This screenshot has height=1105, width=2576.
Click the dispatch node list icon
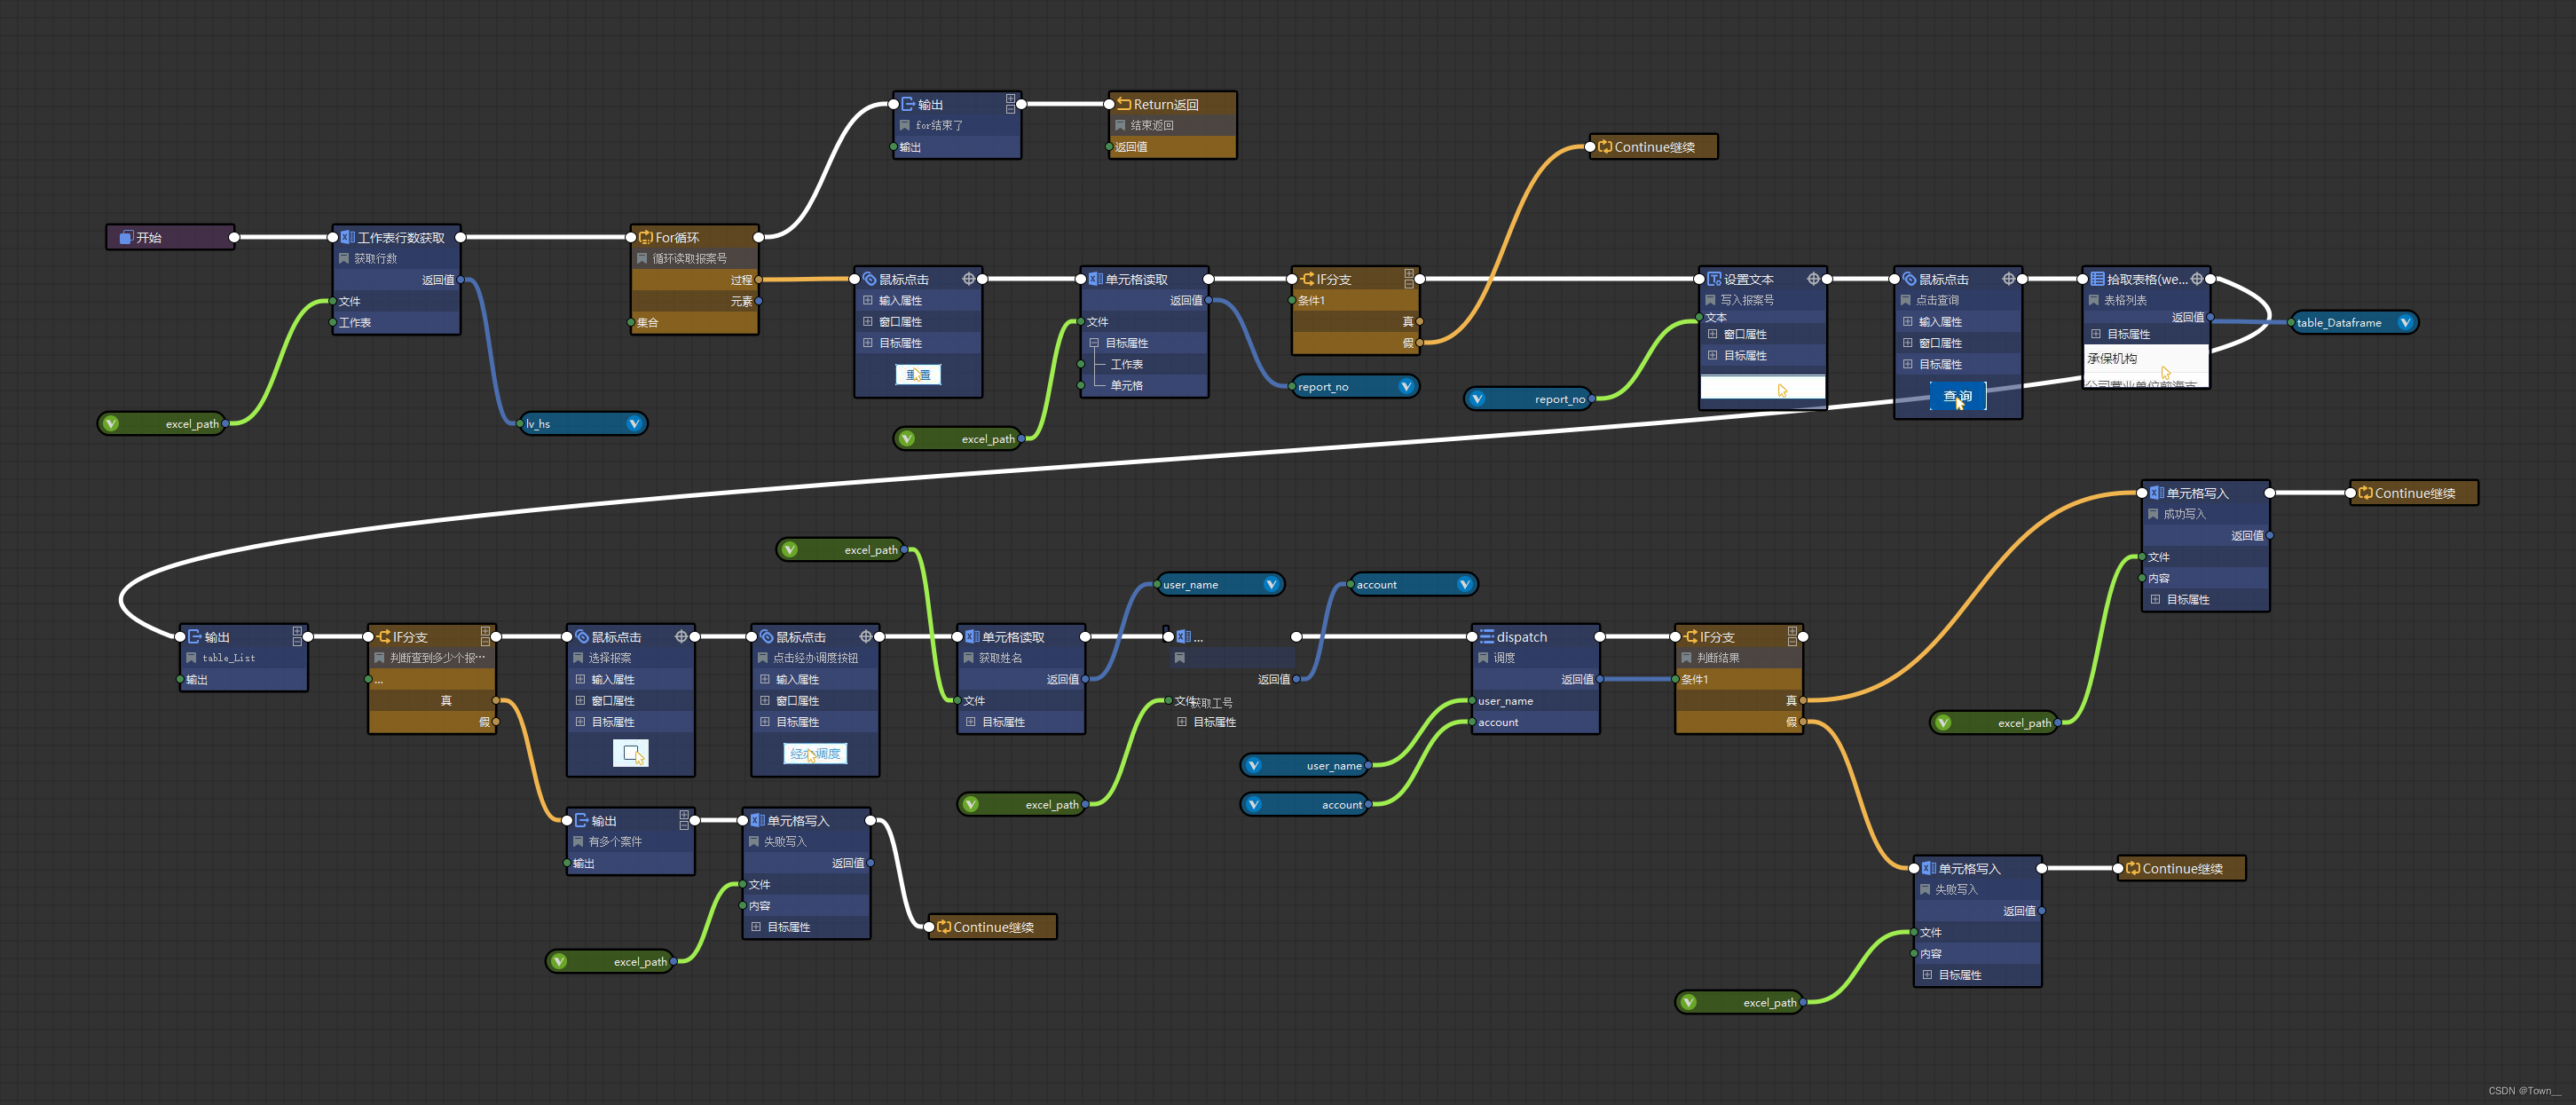coord(1486,637)
